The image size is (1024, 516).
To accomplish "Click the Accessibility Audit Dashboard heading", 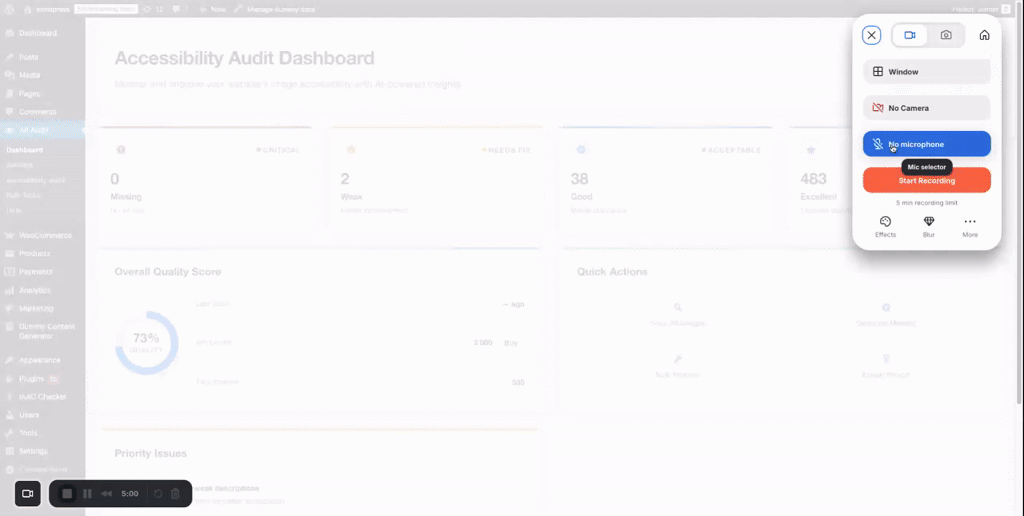I will click(x=244, y=58).
